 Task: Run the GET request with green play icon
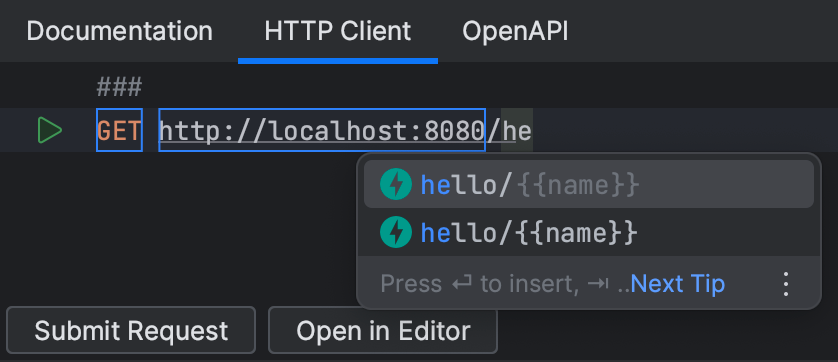point(50,130)
